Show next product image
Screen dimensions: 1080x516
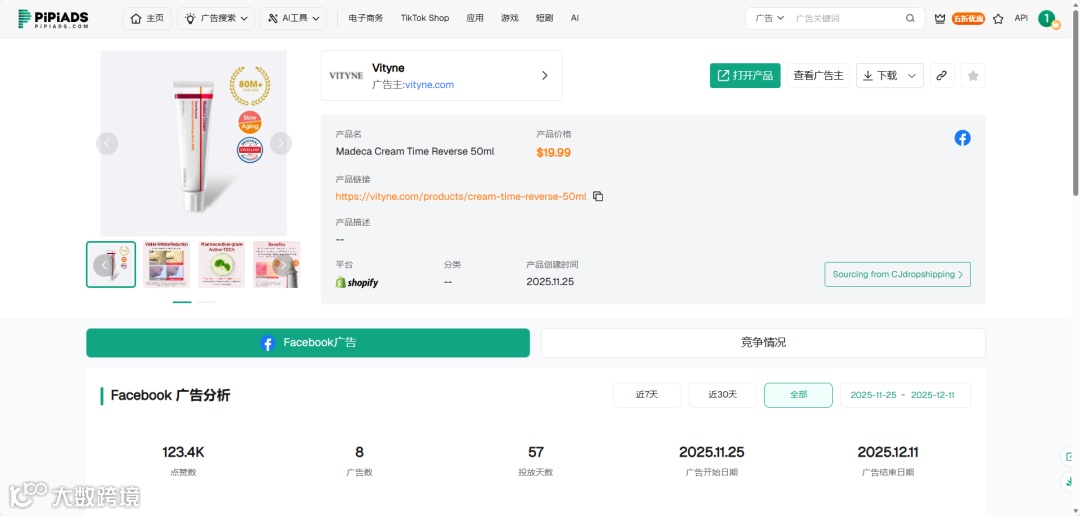click(x=280, y=143)
